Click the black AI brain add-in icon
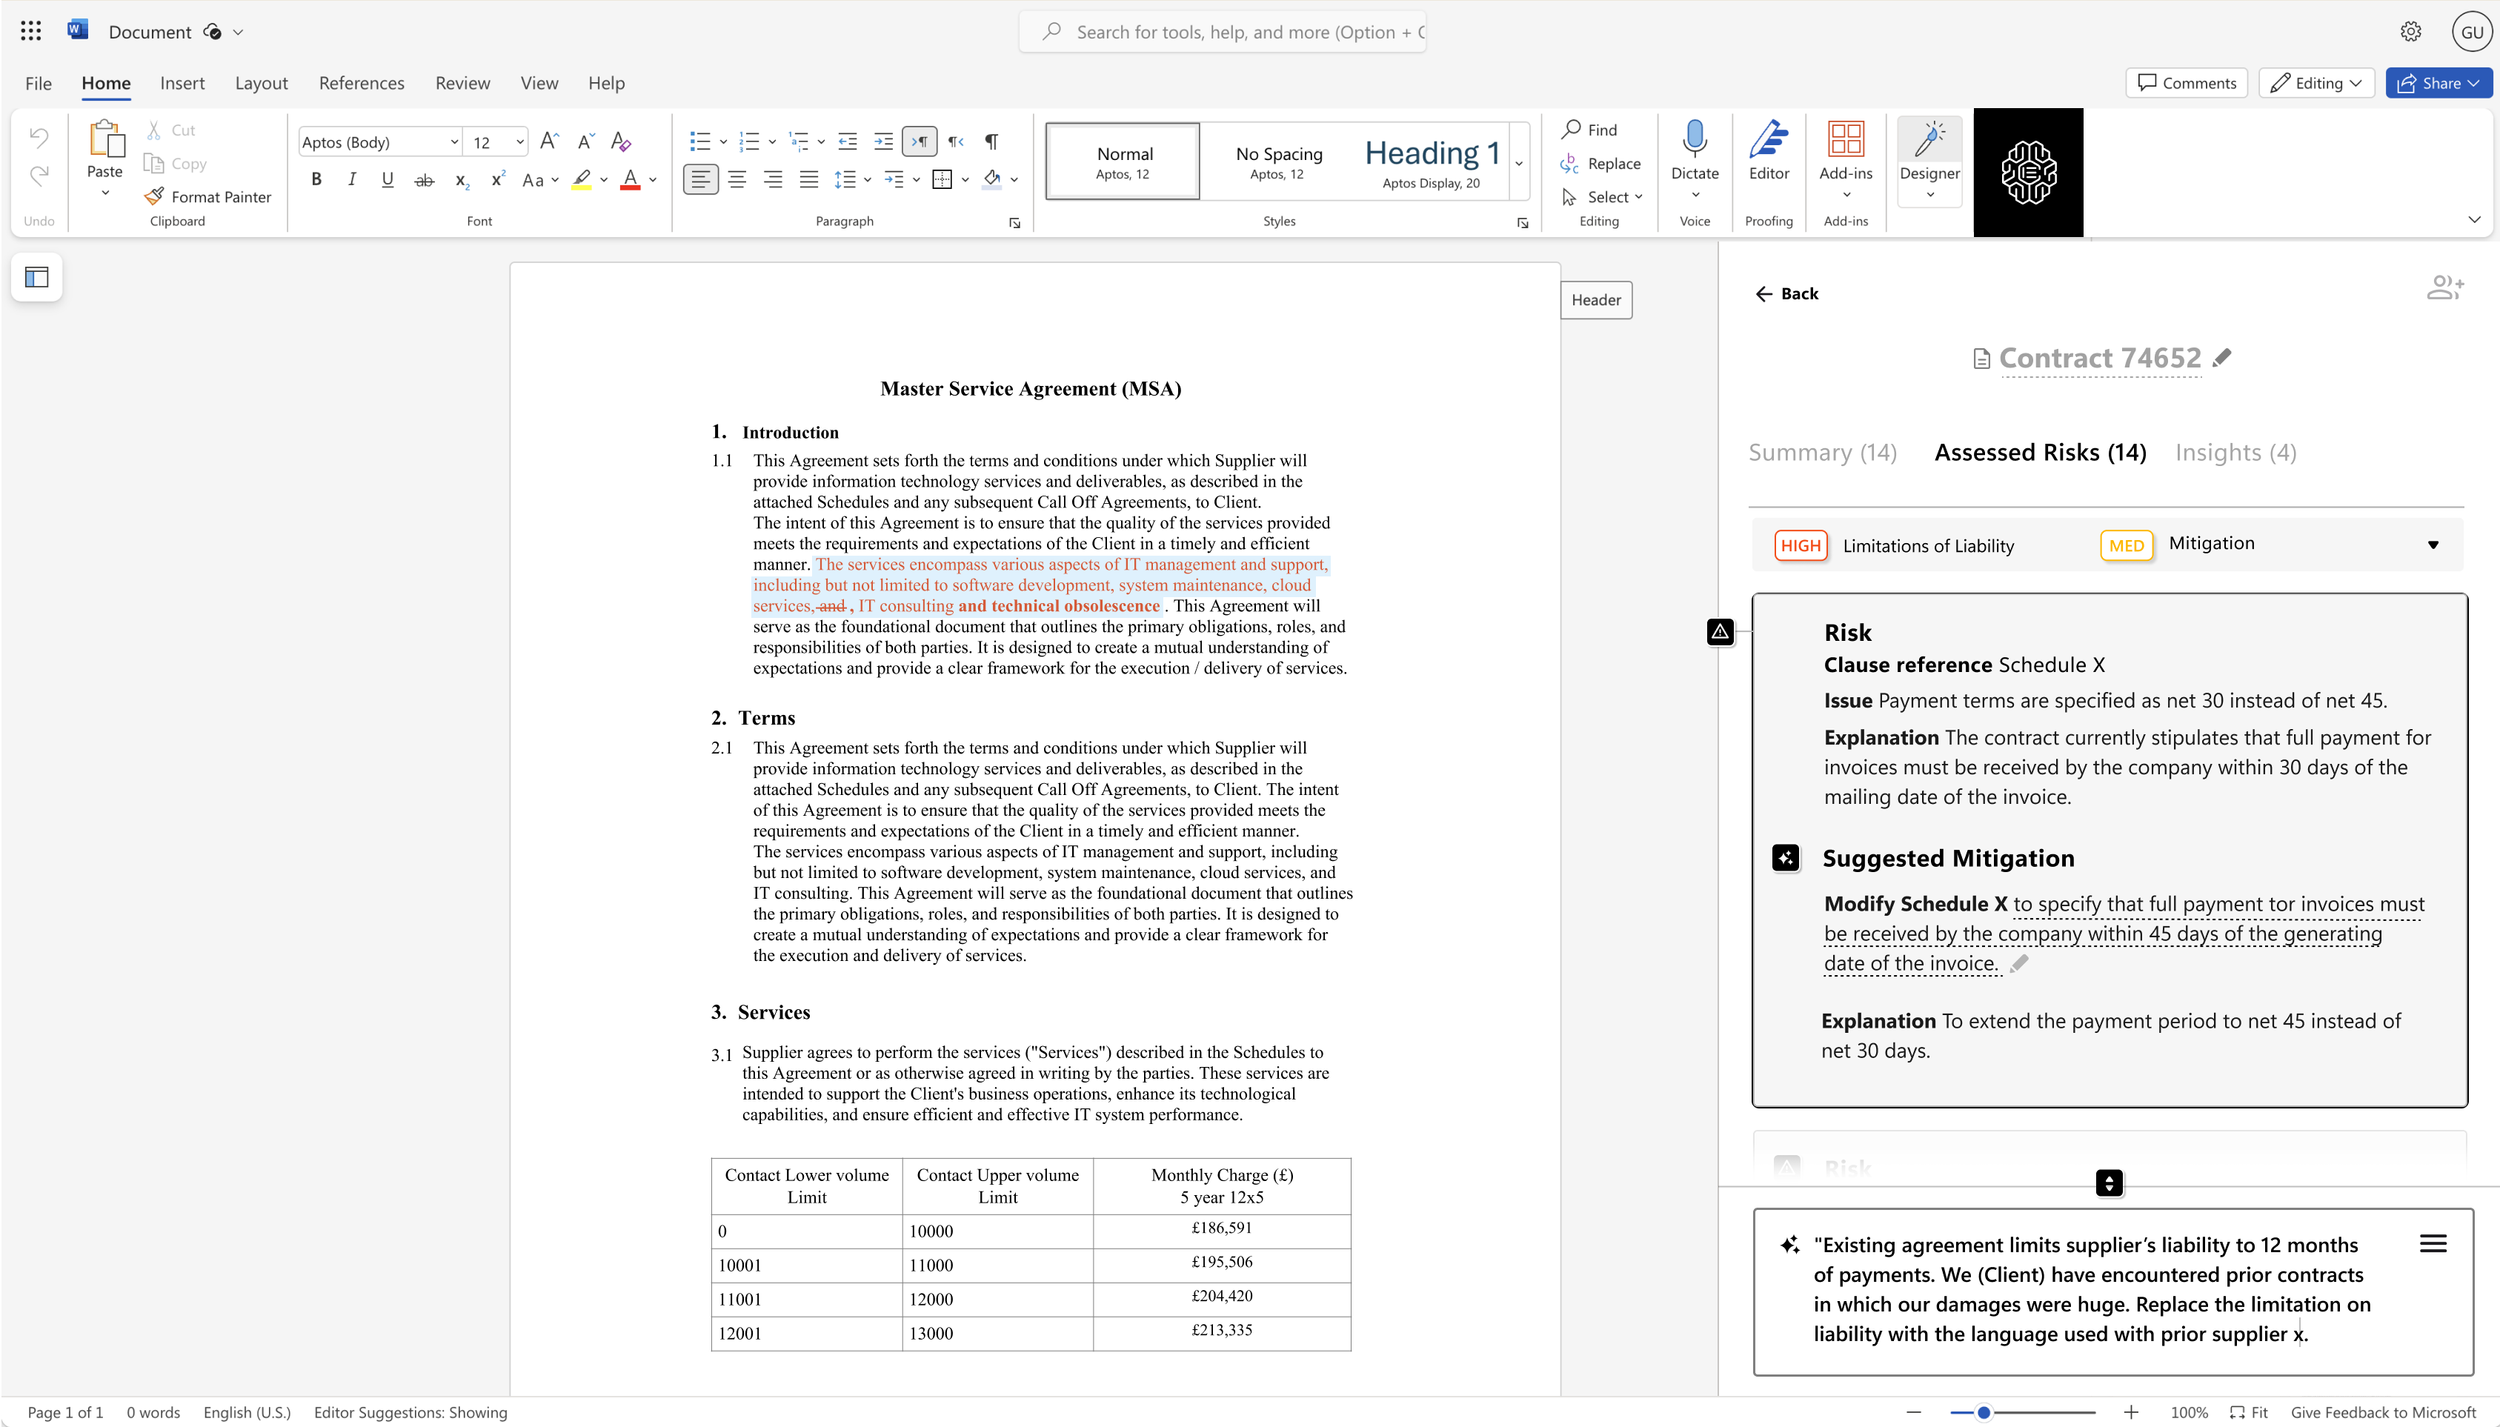This screenshot has width=2500, height=1427. (2027, 173)
